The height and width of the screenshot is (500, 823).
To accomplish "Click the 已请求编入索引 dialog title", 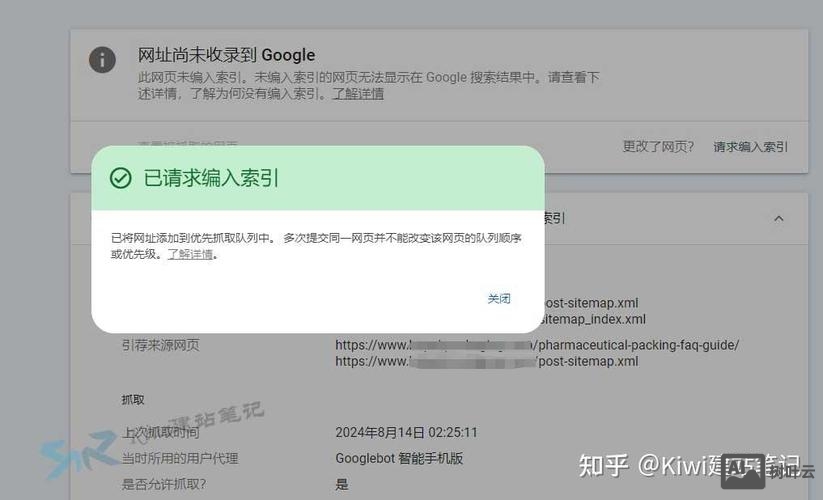I will 211,178.
